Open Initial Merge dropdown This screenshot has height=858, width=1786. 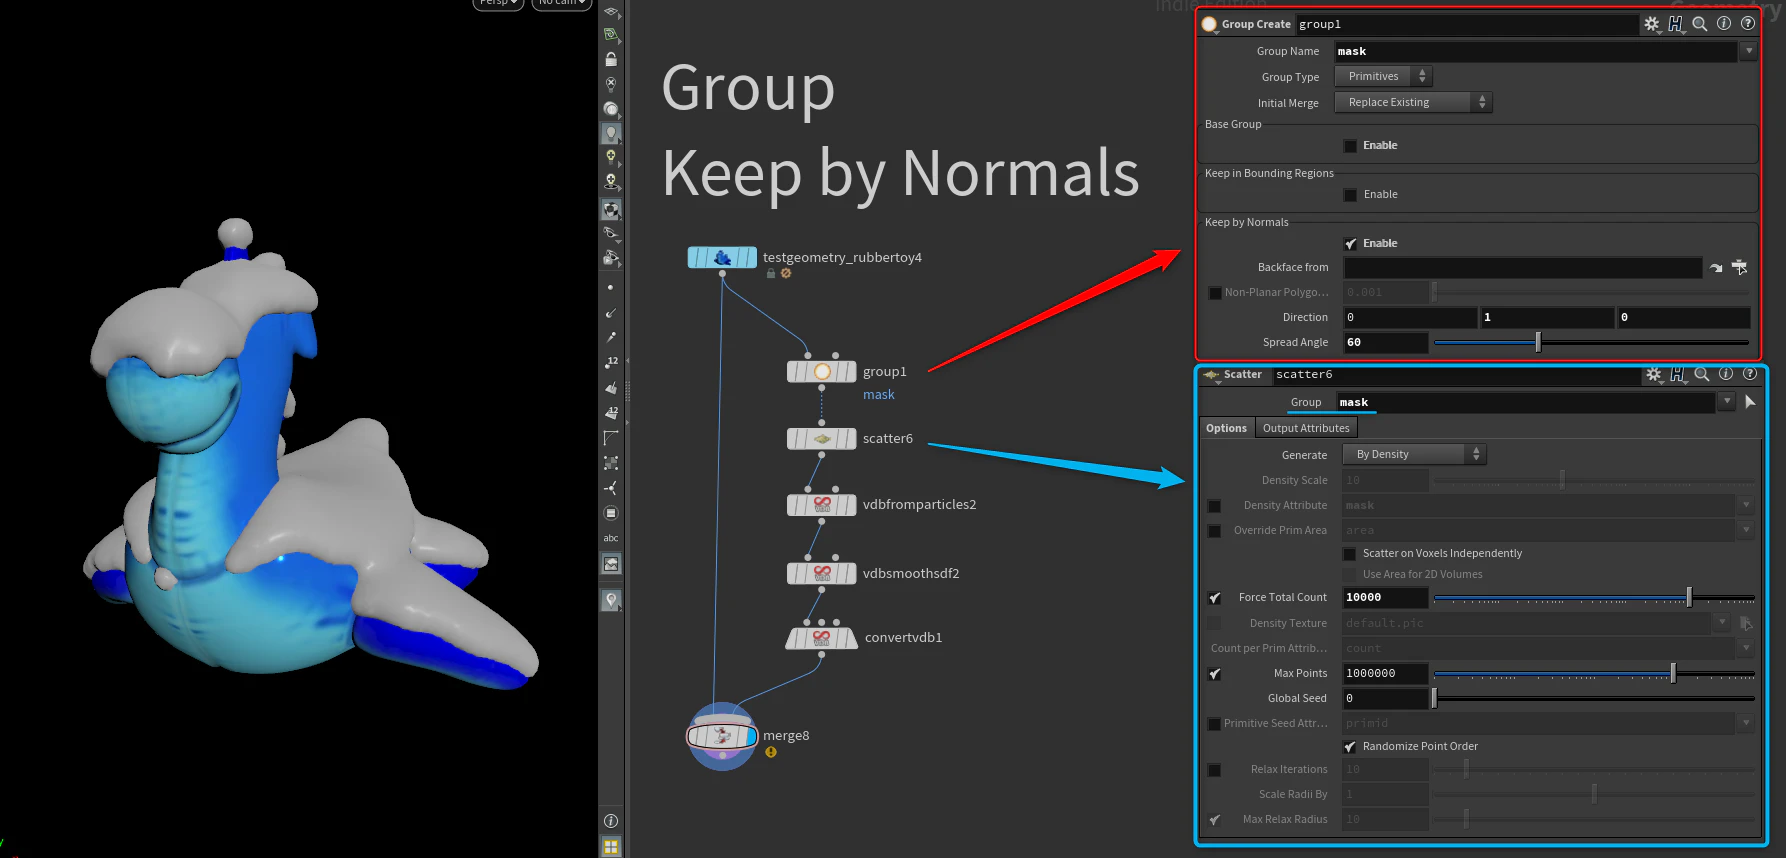click(1414, 102)
